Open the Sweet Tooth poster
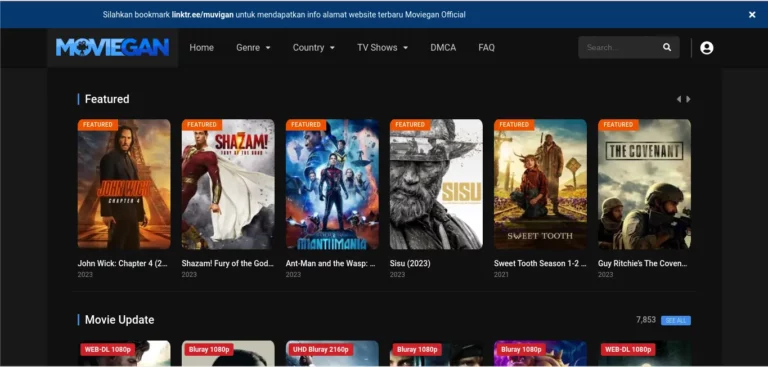The image size is (768, 367). (540, 184)
